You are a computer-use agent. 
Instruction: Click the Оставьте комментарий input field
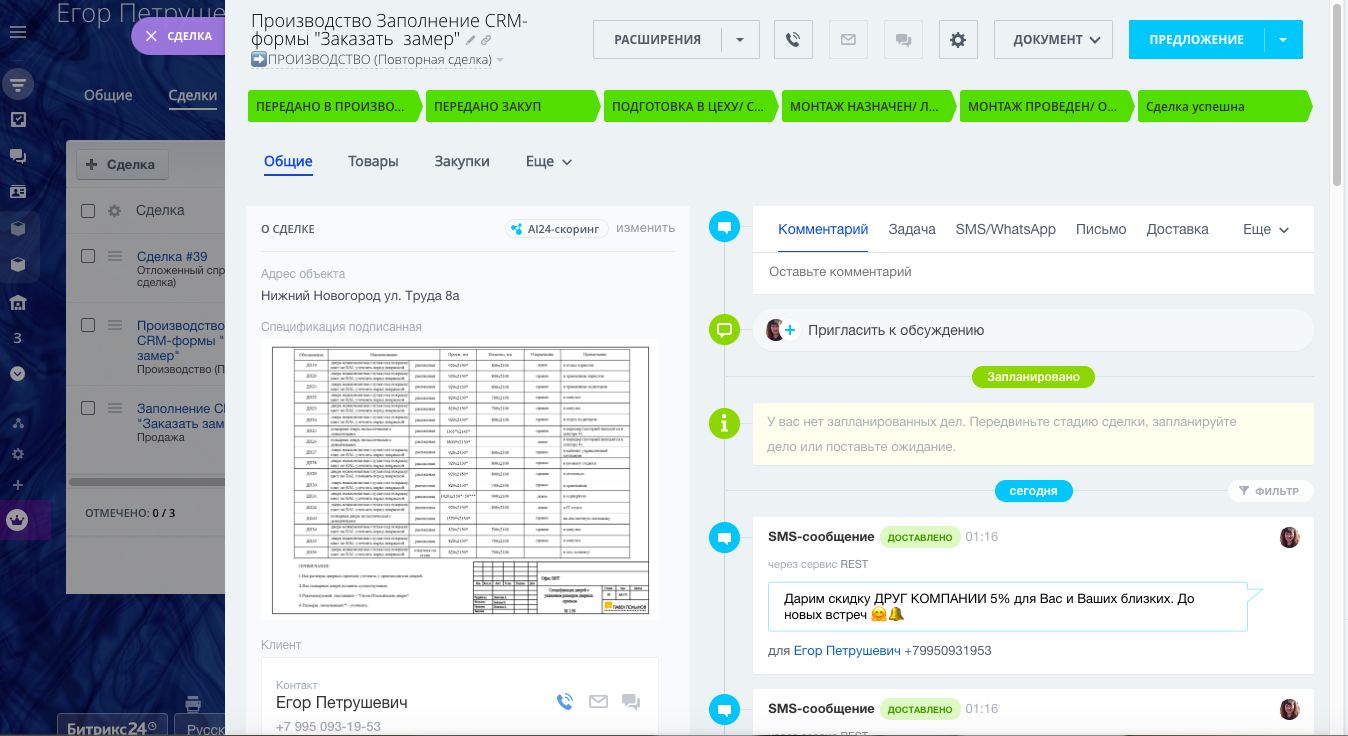point(1033,272)
